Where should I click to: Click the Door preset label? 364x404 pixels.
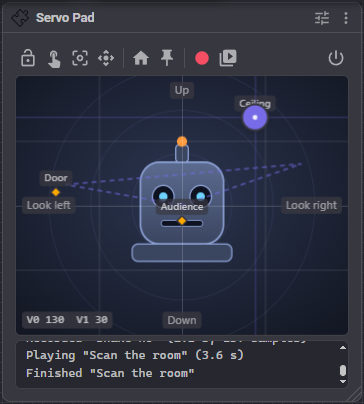[x=56, y=178]
